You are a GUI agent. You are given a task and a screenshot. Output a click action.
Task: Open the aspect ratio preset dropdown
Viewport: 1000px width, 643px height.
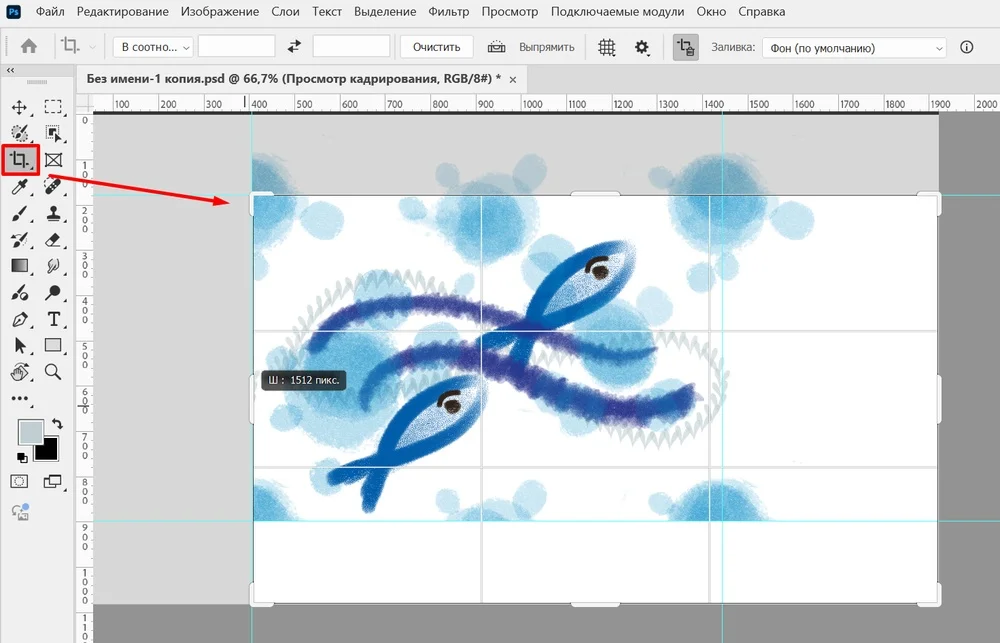(152, 47)
